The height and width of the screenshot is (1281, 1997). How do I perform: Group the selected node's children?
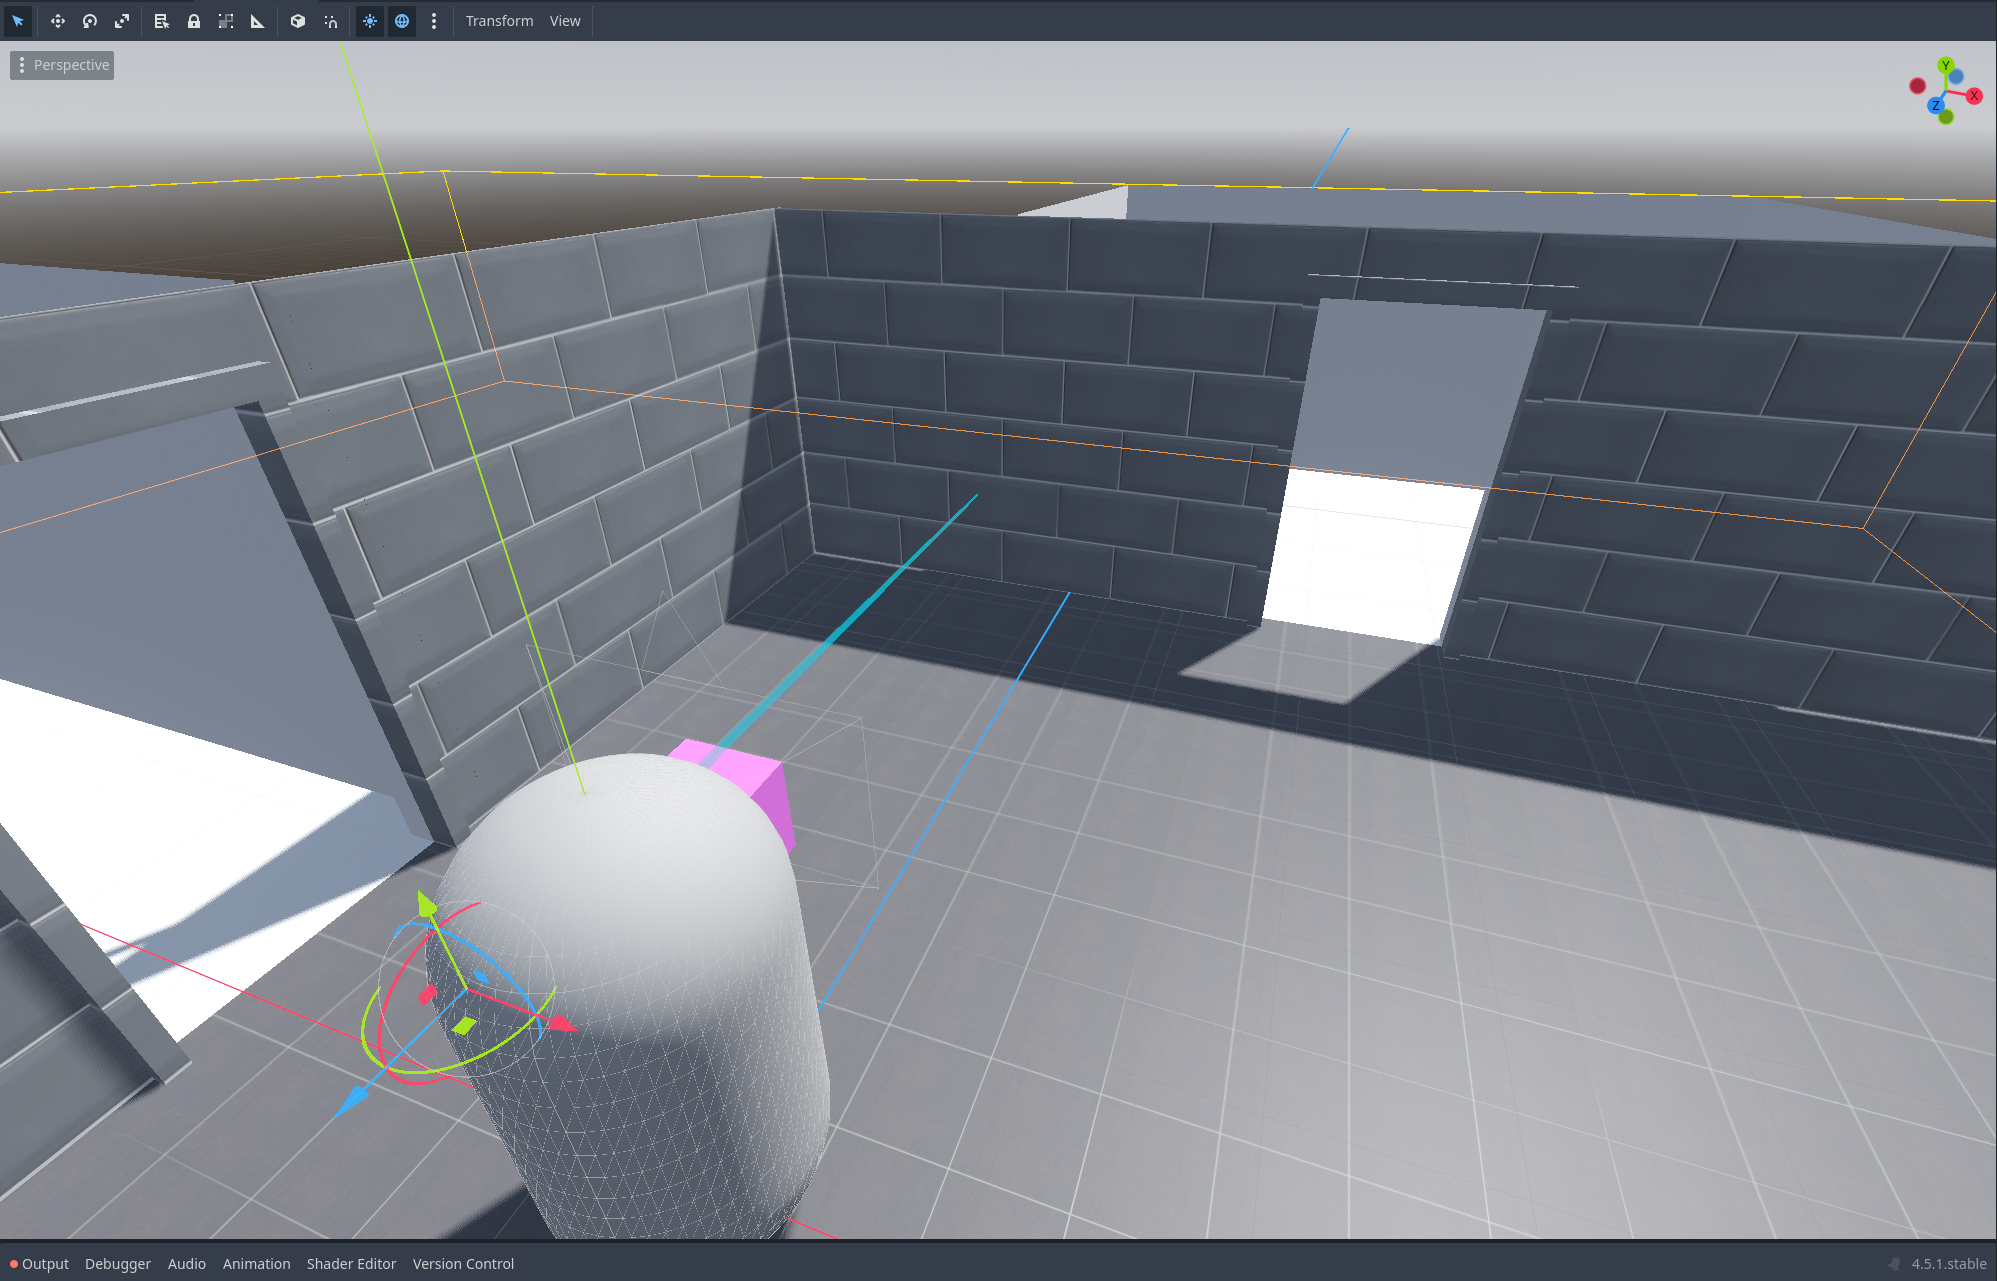[x=226, y=21]
